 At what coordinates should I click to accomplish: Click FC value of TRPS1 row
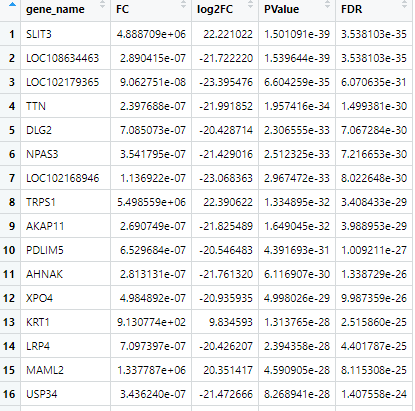[x=151, y=202]
